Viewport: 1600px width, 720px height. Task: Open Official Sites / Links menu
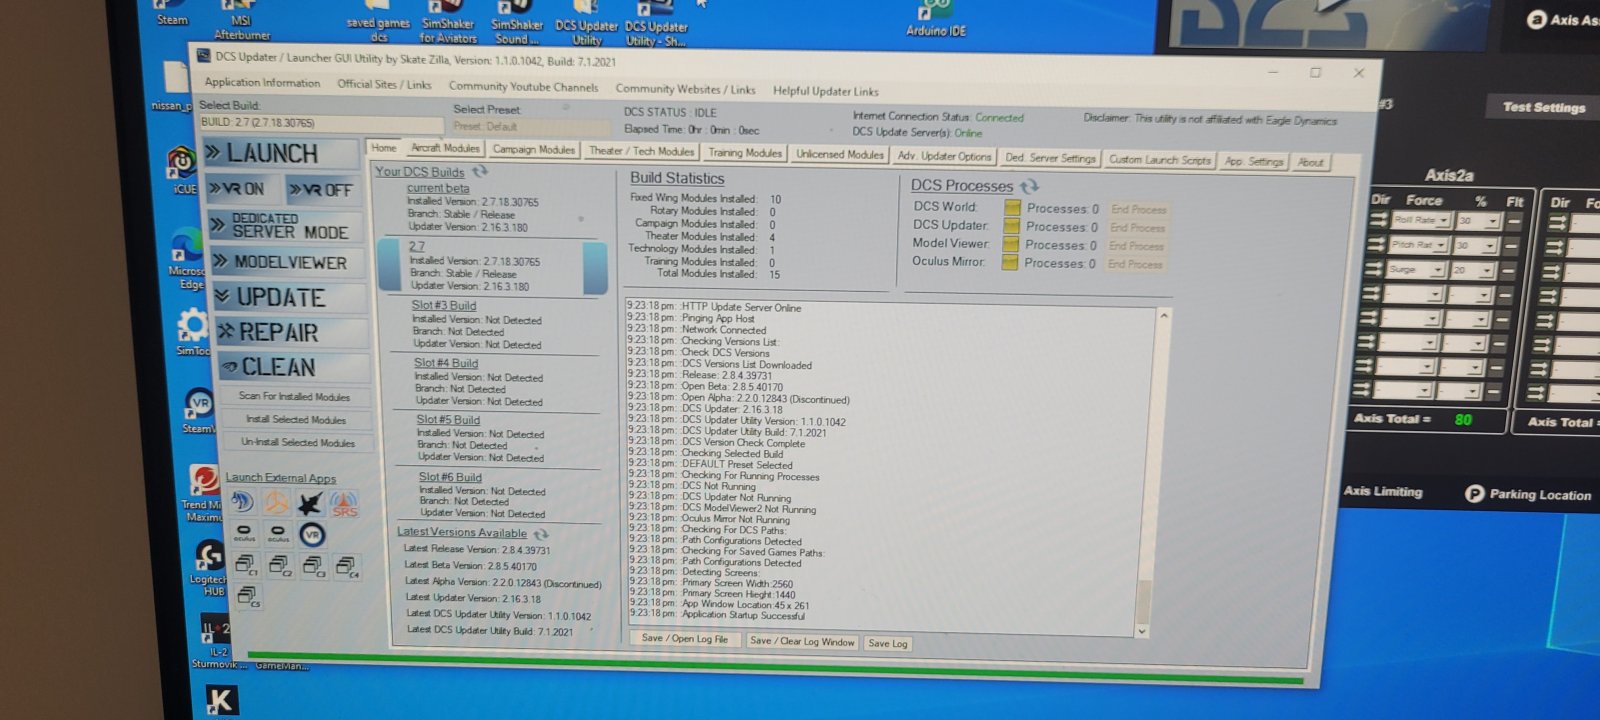click(x=384, y=85)
